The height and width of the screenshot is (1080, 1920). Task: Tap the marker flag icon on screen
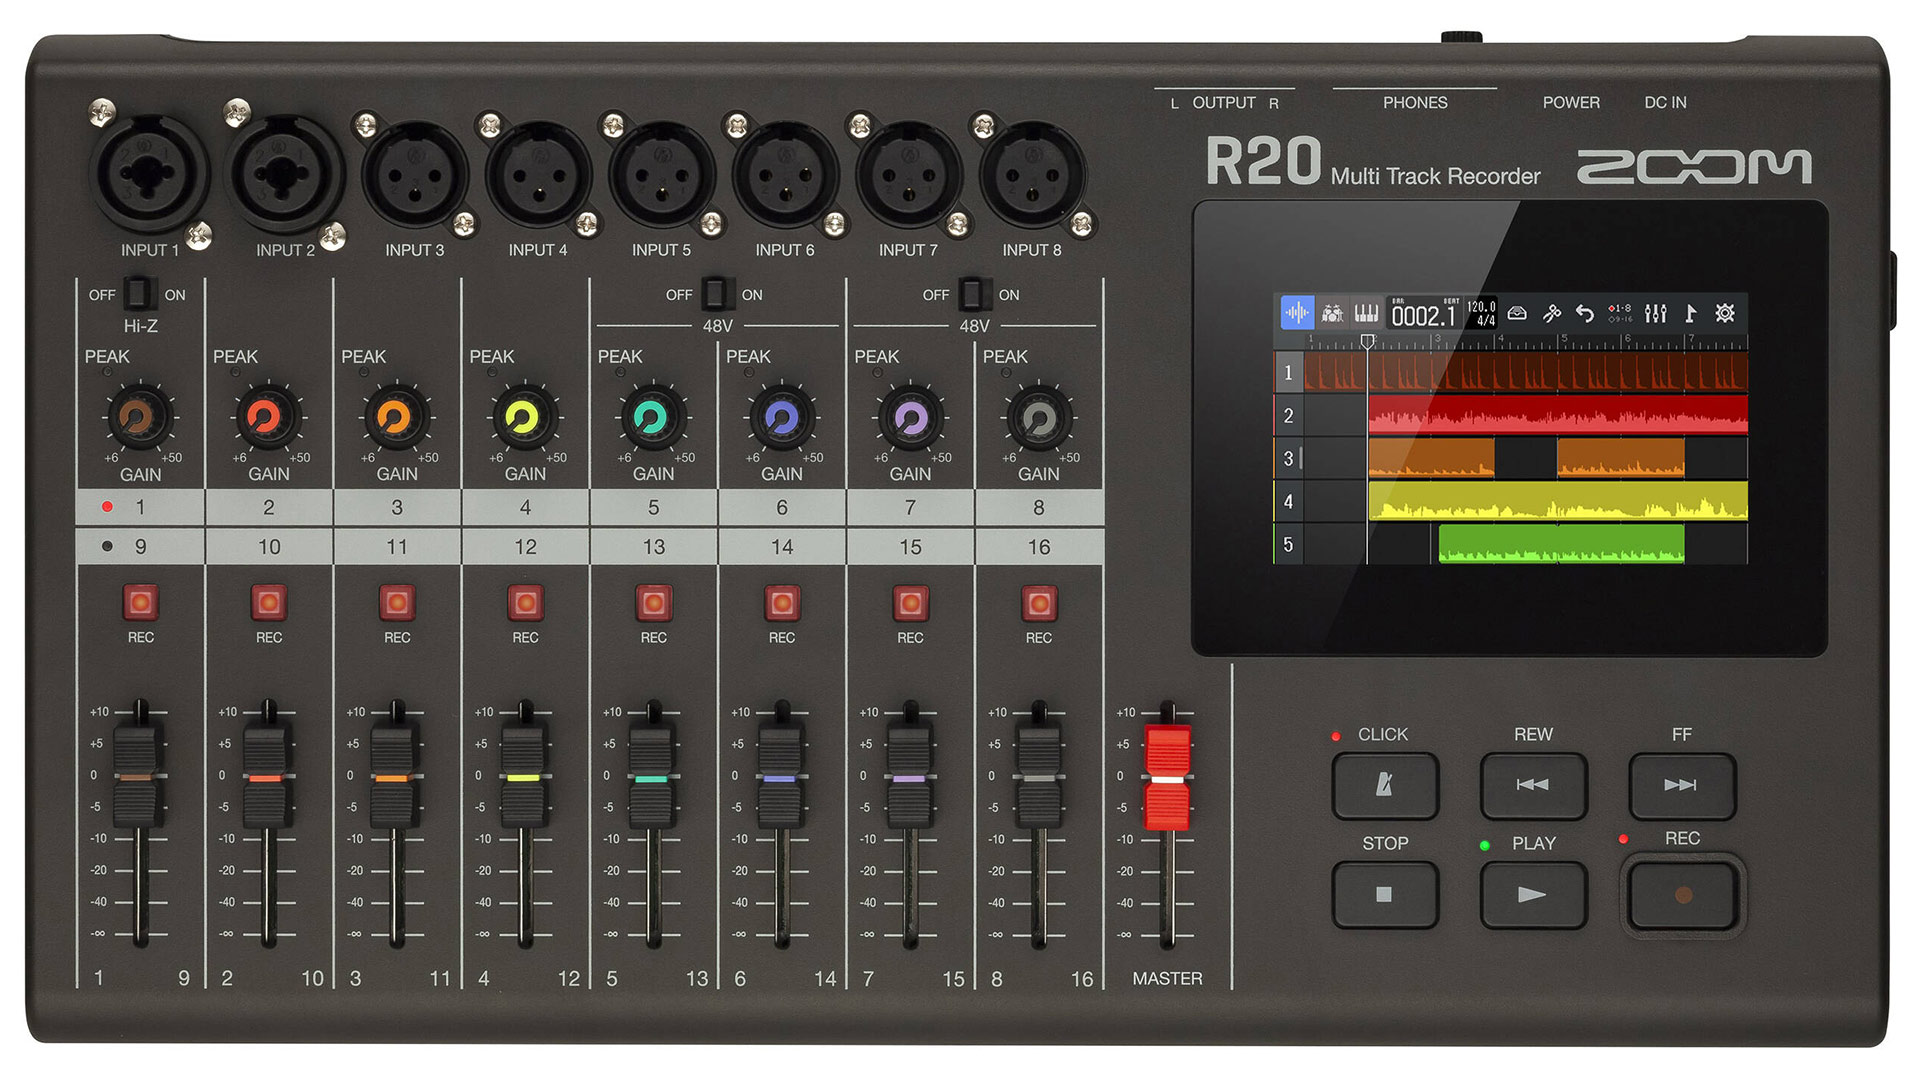point(1690,314)
